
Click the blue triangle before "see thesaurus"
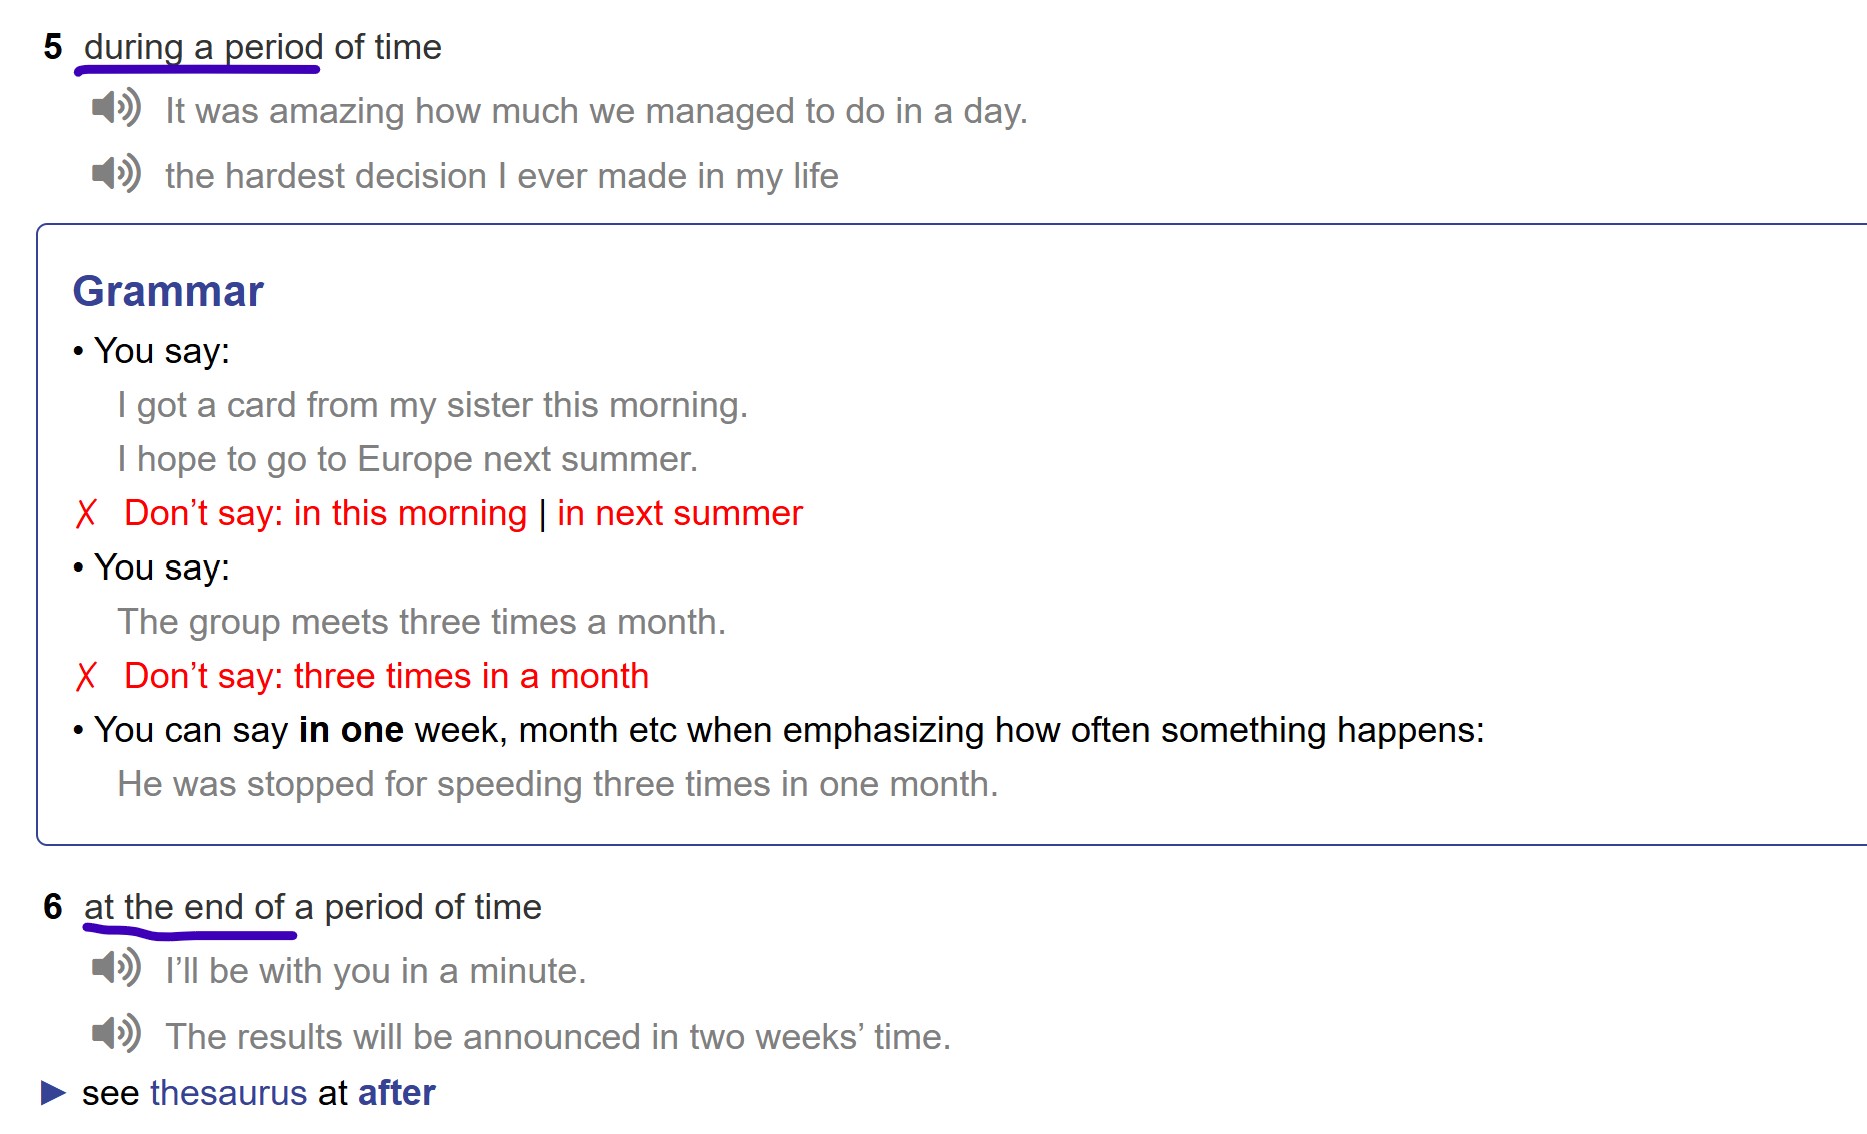click(x=53, y=1093)
